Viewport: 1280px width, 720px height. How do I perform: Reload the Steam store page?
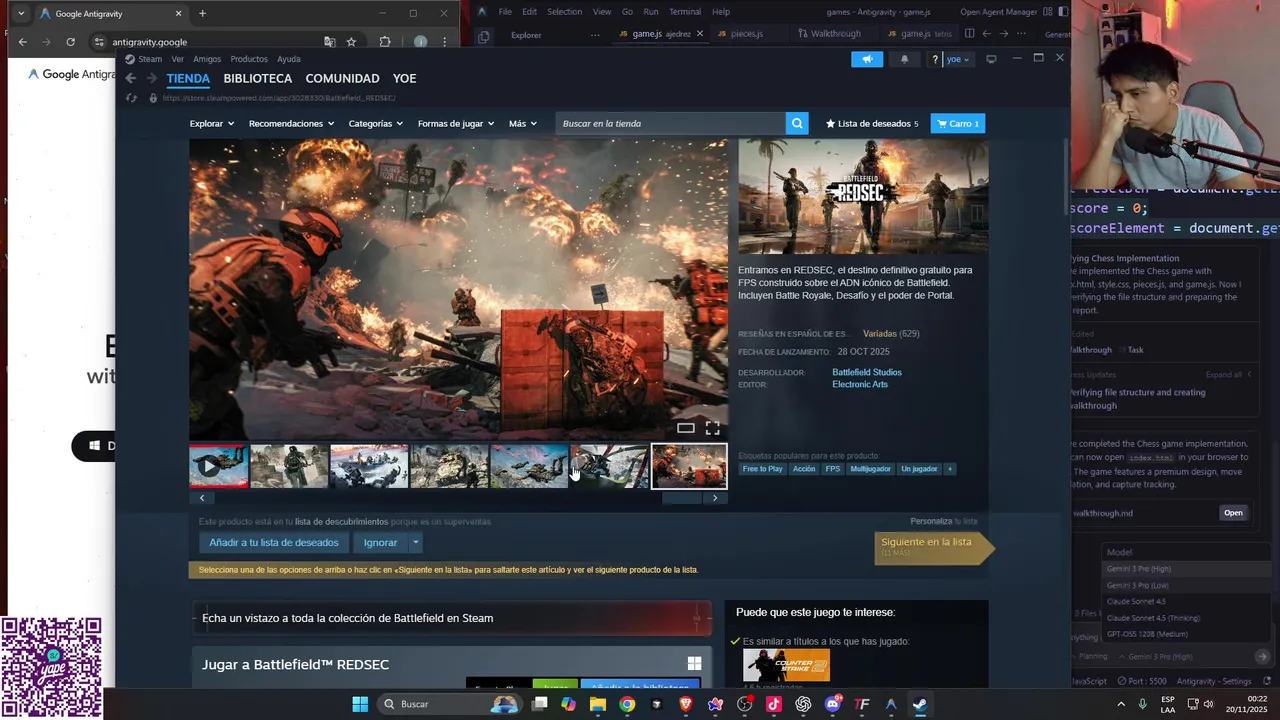(131, 98)
